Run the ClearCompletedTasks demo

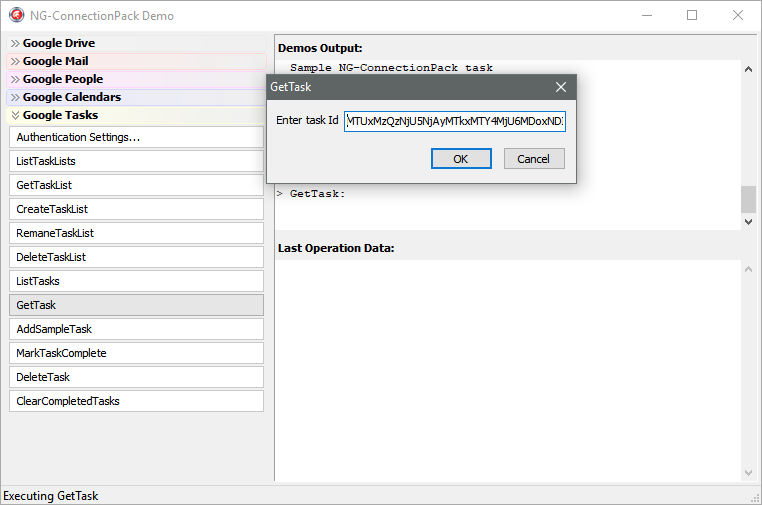tap(136, 401)
